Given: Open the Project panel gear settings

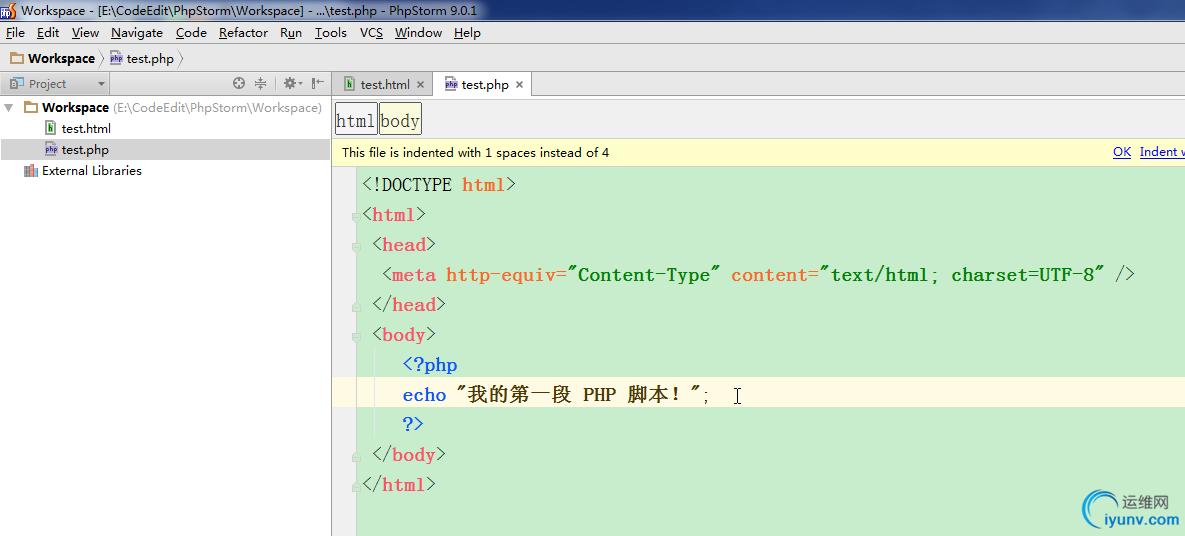Looking at the screenshot, I should click(x=292, y=83).
